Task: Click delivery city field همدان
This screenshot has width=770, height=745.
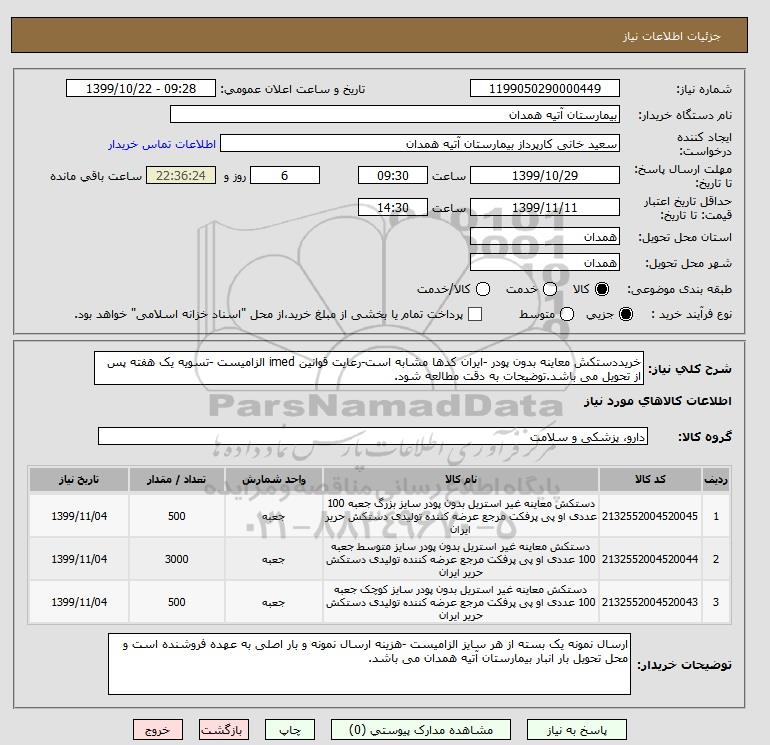Action: click(x=545, y=263)
